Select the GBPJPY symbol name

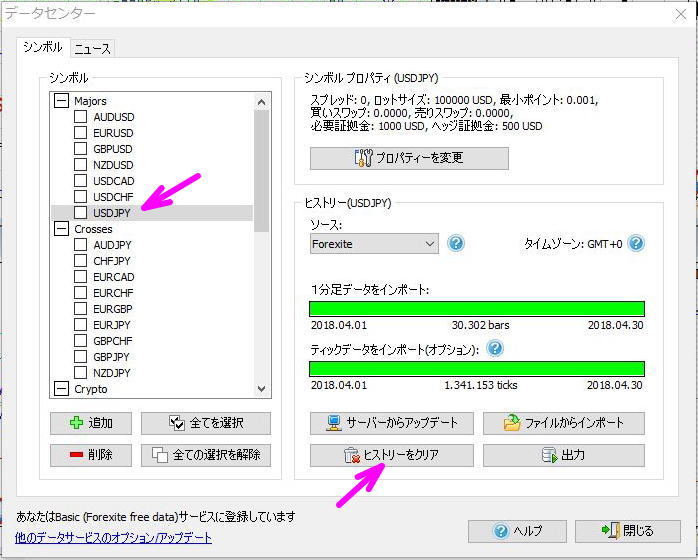(x=111, y=357)
